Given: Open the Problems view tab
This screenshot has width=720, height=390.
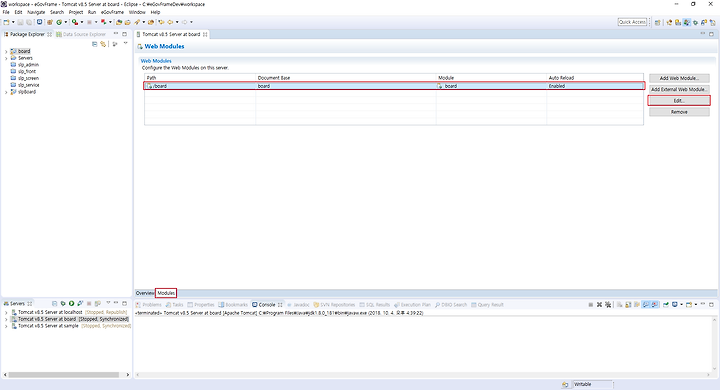Looking at the screenshot, I should (148, 305).
